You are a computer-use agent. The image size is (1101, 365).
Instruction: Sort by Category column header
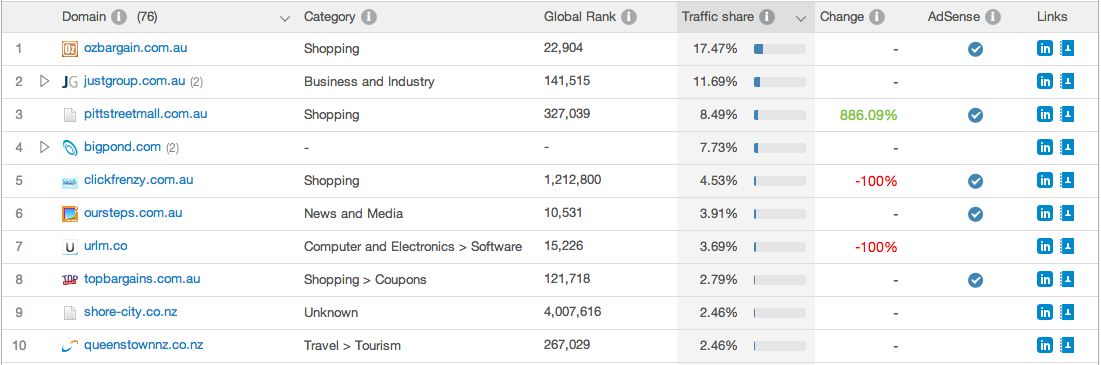pos(329,17)
